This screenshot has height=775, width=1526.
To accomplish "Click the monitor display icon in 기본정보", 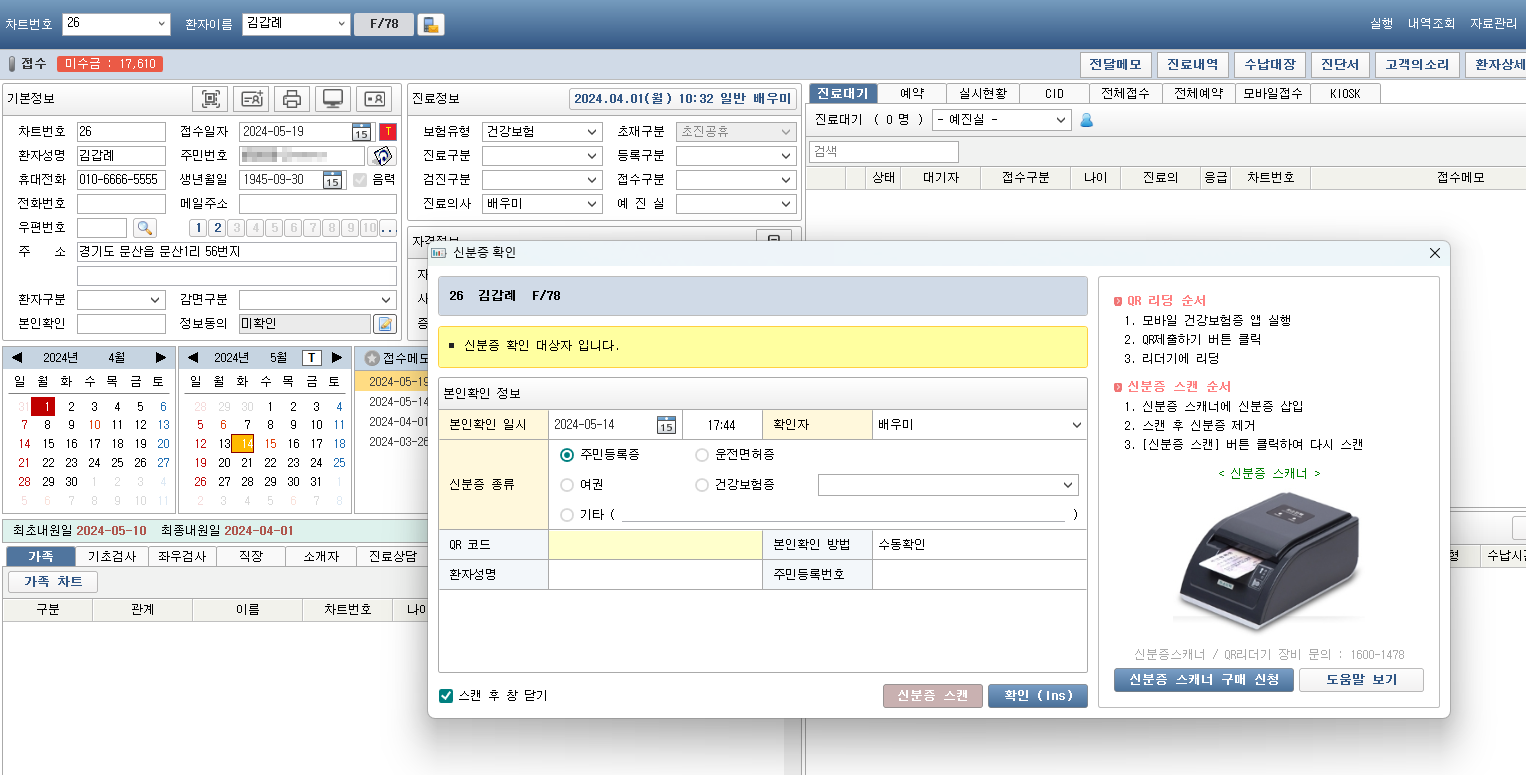I will 333,99.
